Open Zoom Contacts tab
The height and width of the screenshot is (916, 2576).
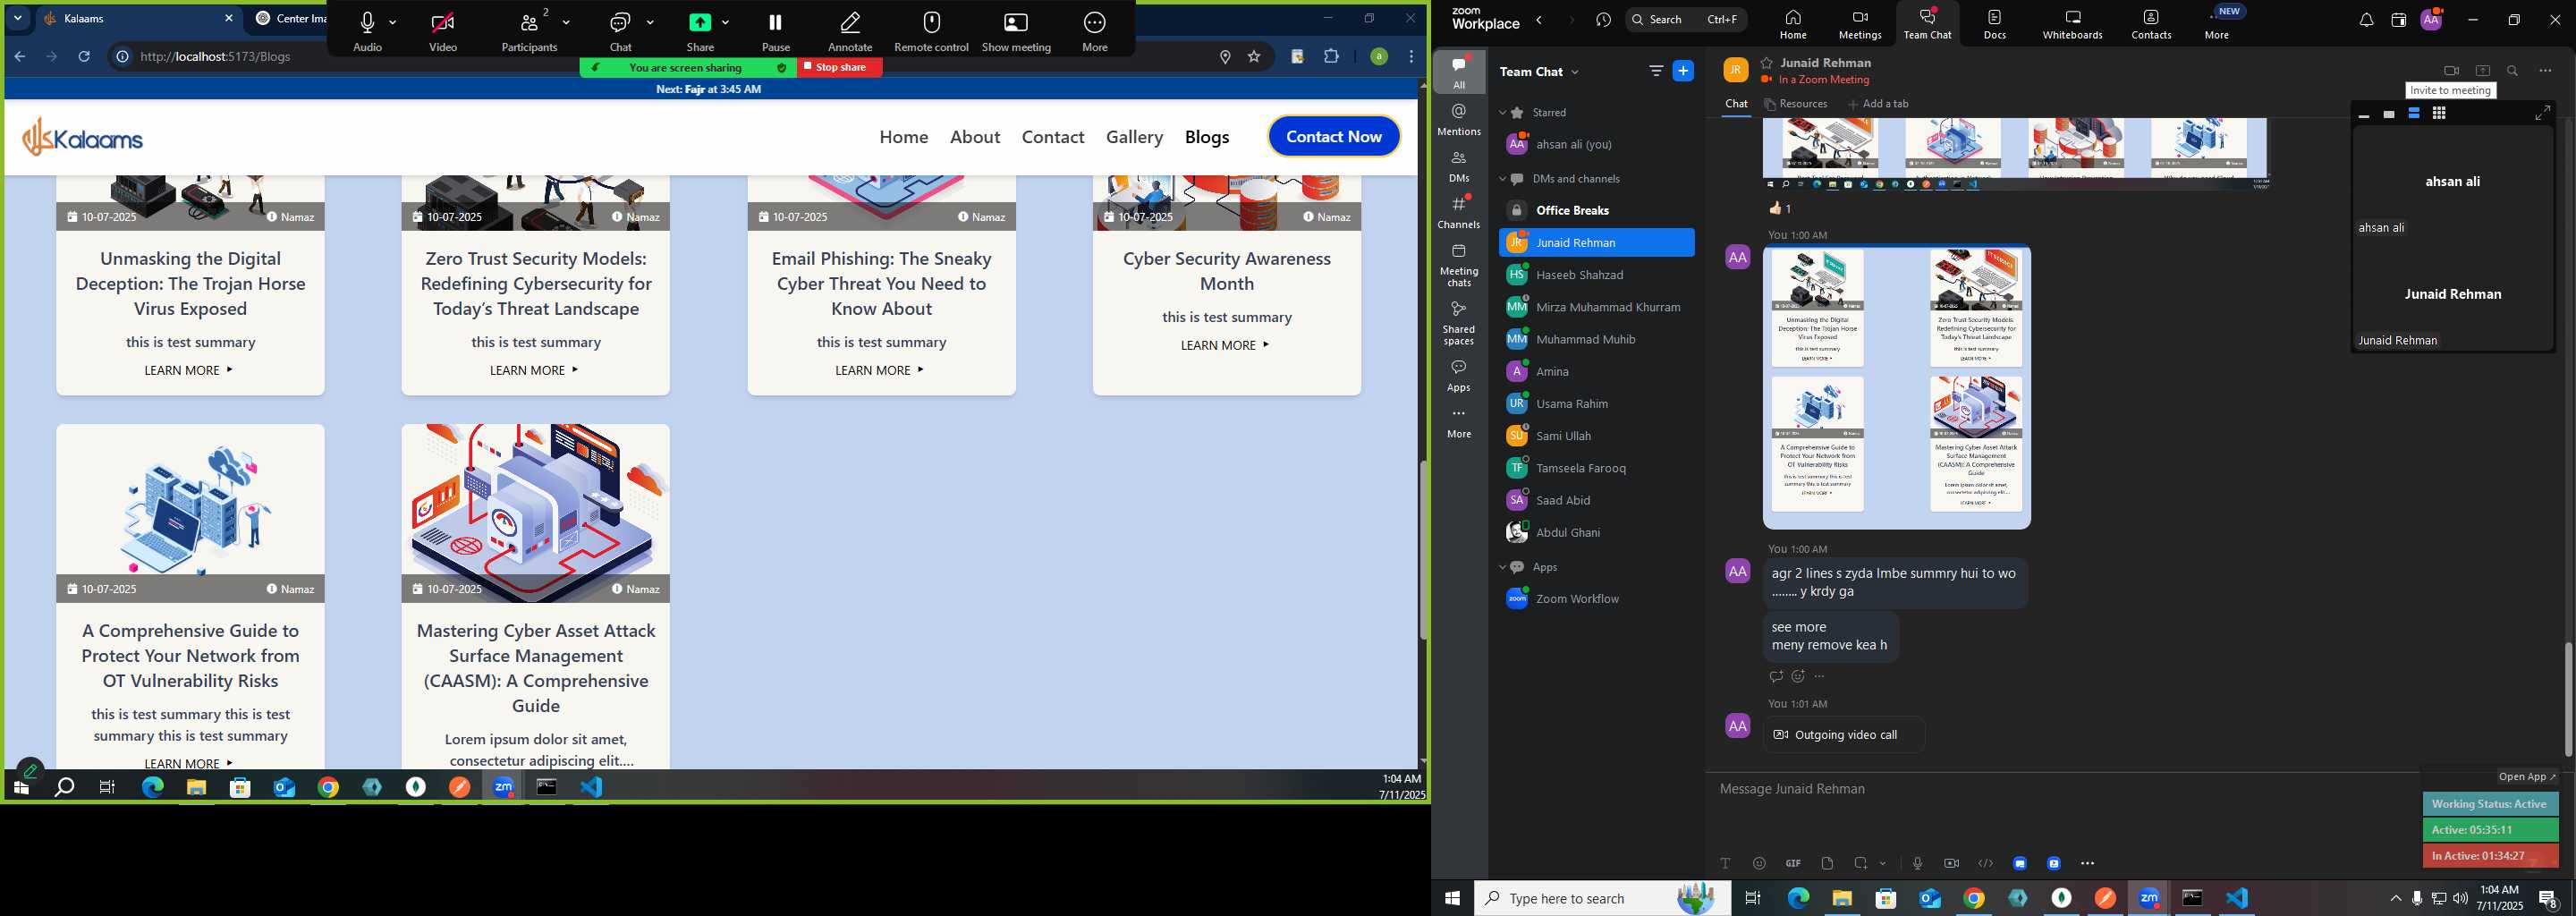(x=2151, y=24)
